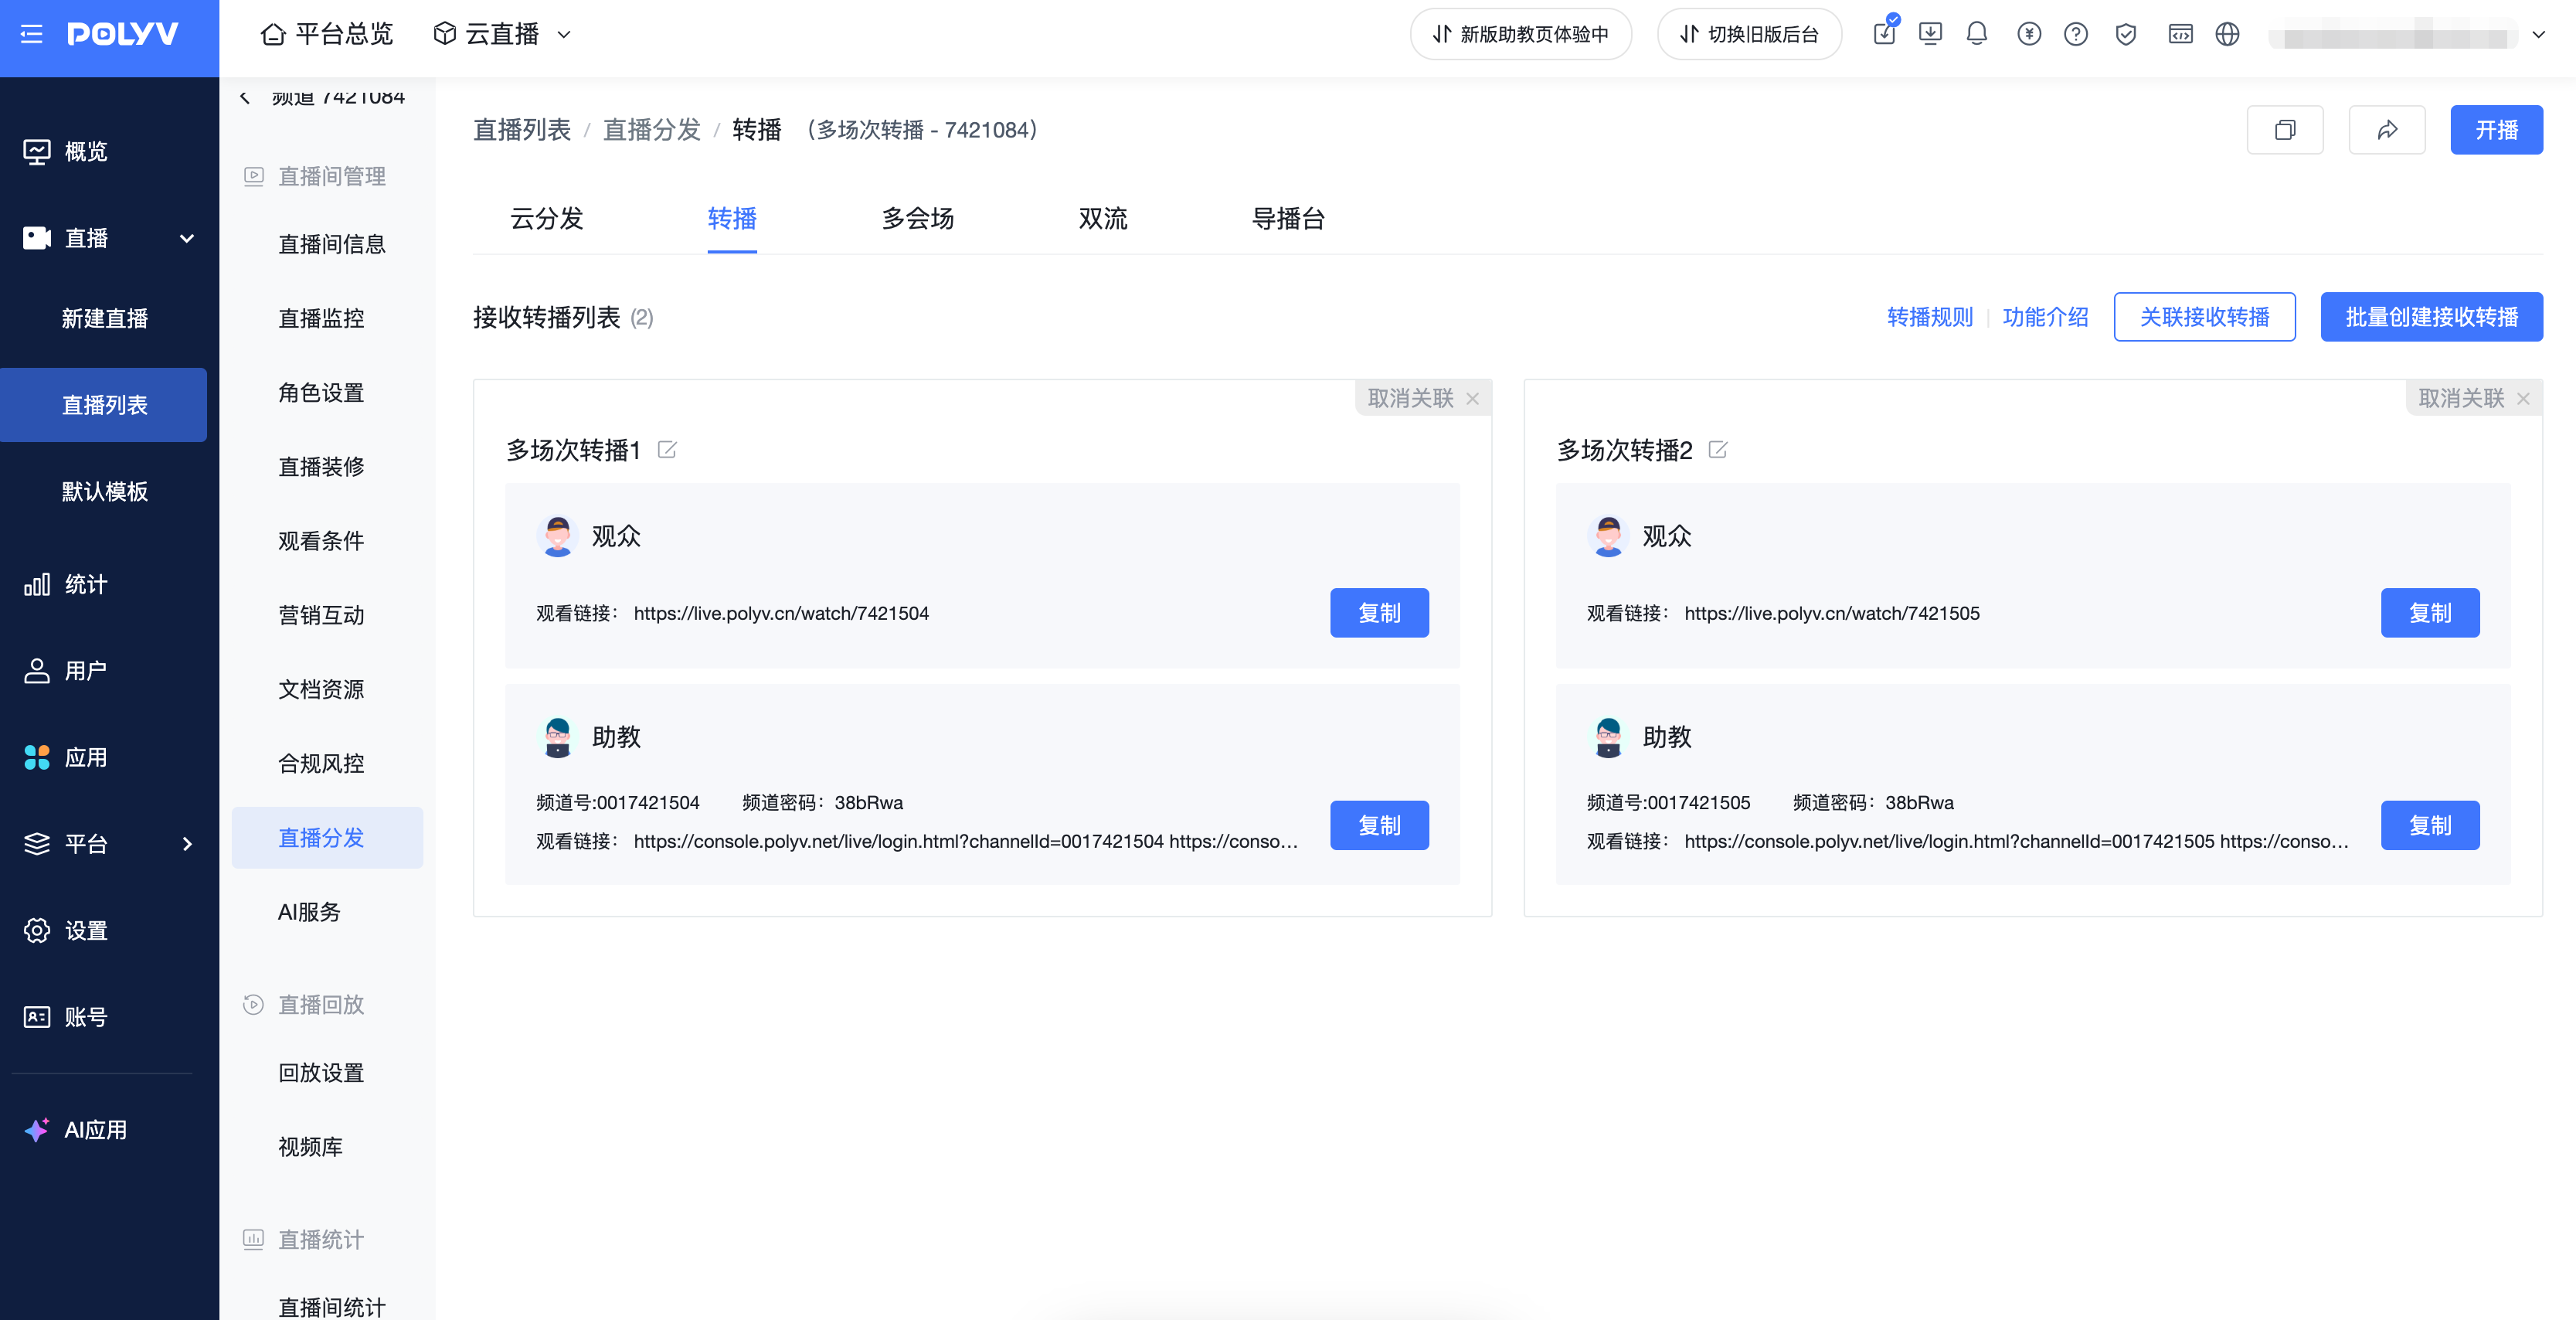Switch to the 双流 tab
The height and width of the screenshot is (1320, 2576).
tap(1103, 218)
